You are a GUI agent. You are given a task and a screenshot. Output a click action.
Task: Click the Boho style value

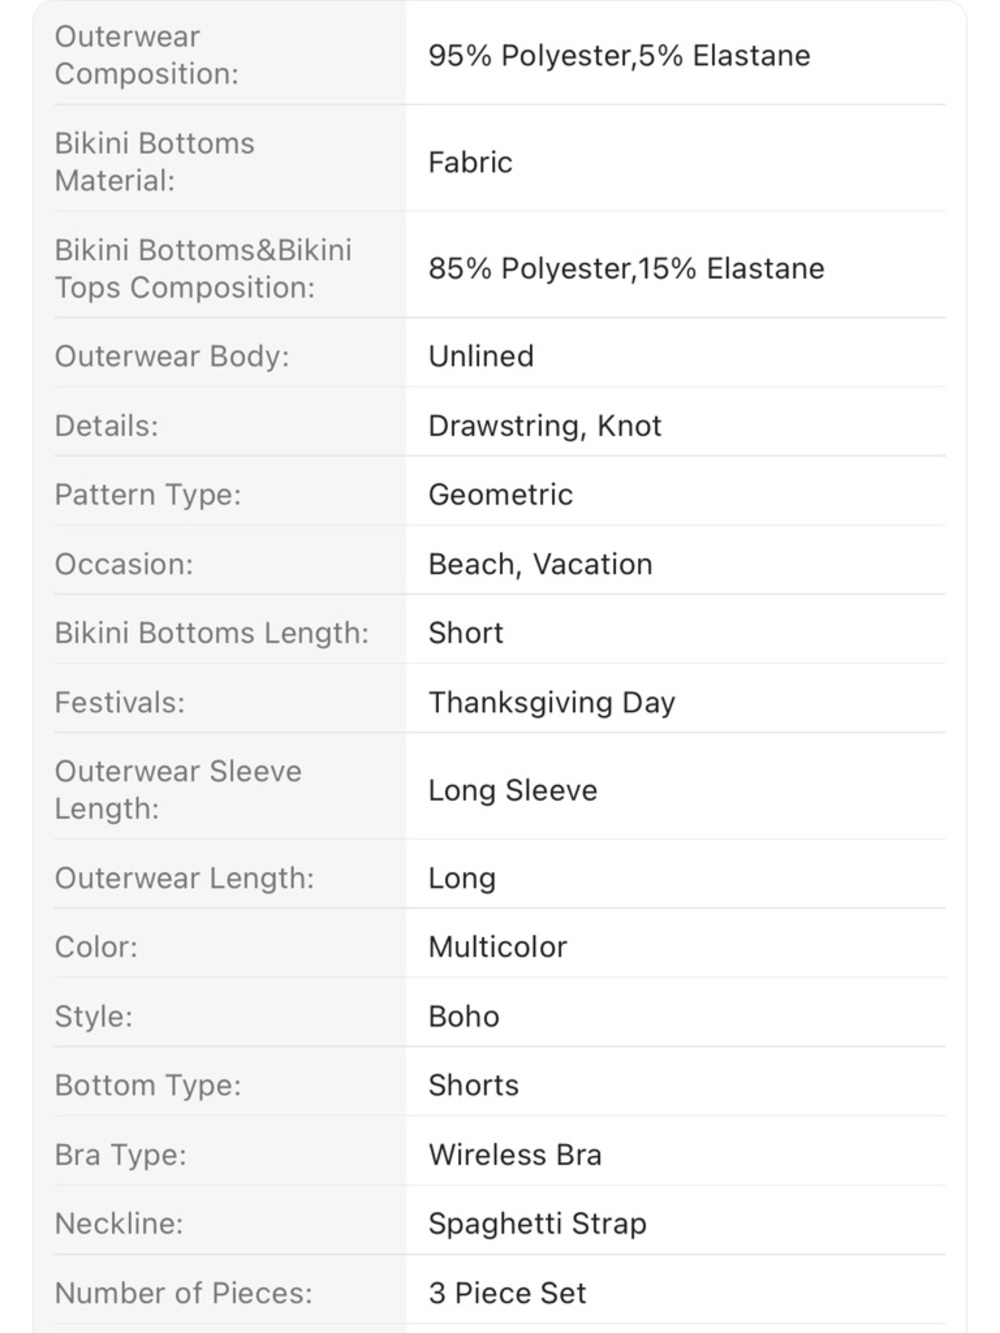(x=464, y=1017)
